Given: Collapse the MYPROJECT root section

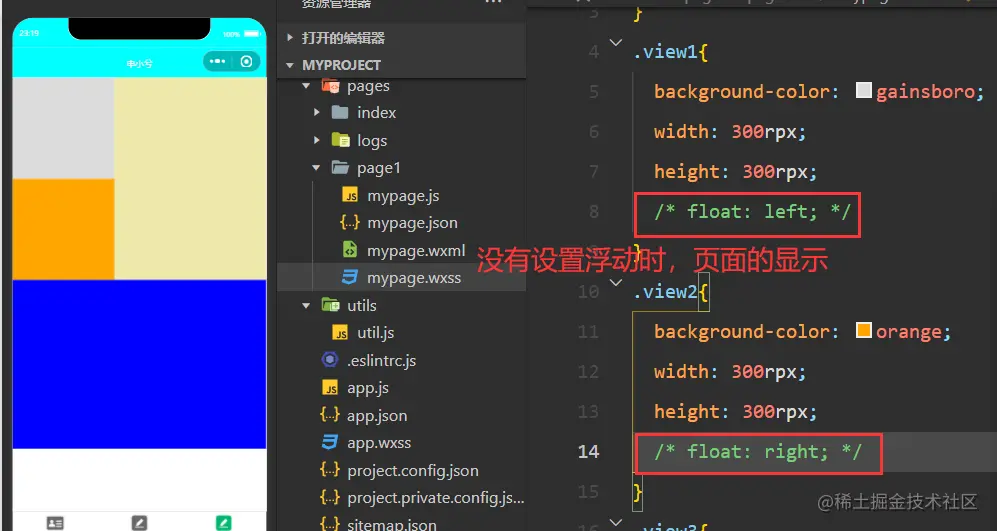Looking at the screenshot, I should [x=290, y=65].
